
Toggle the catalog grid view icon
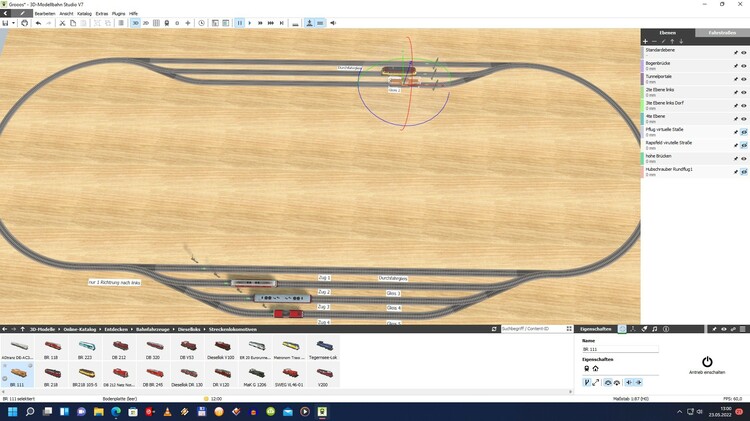(569, 329)
